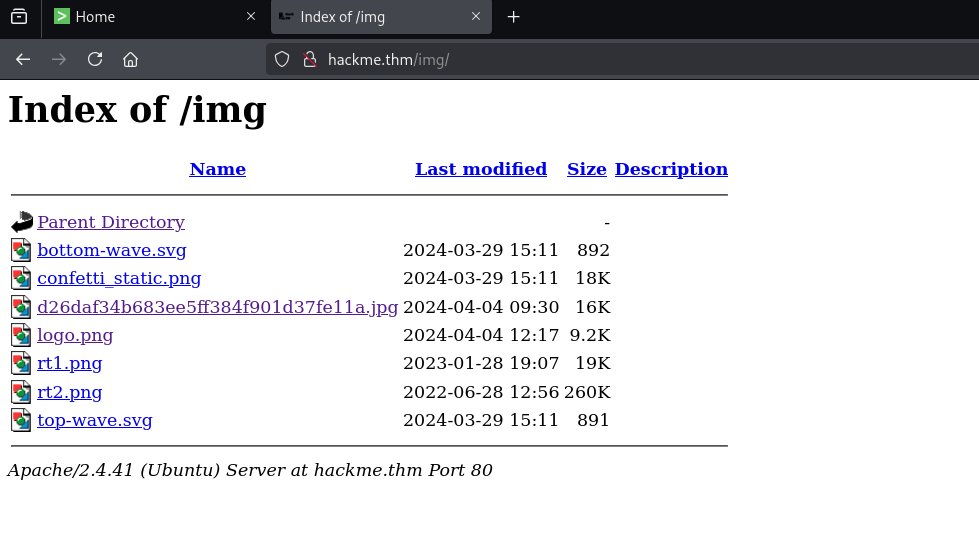Click the tracking protection shield icon
The image size is (979, 535).
click(282, 59)
